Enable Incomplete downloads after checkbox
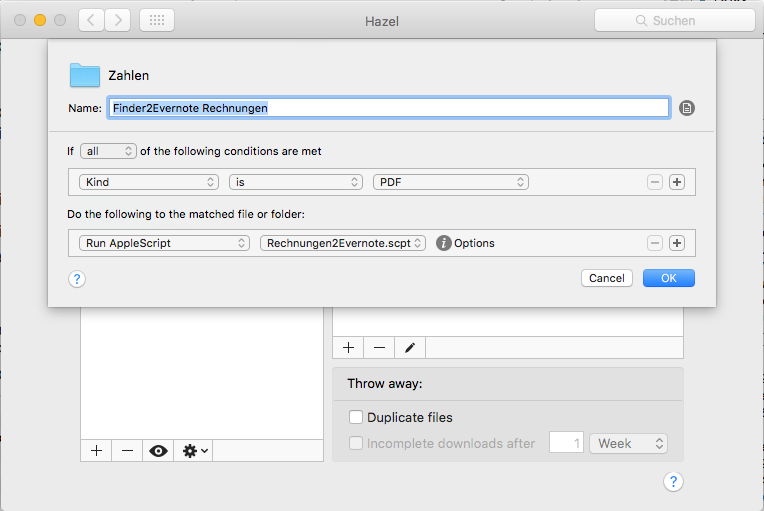This screenshot has width=764, height=511. 355,443
